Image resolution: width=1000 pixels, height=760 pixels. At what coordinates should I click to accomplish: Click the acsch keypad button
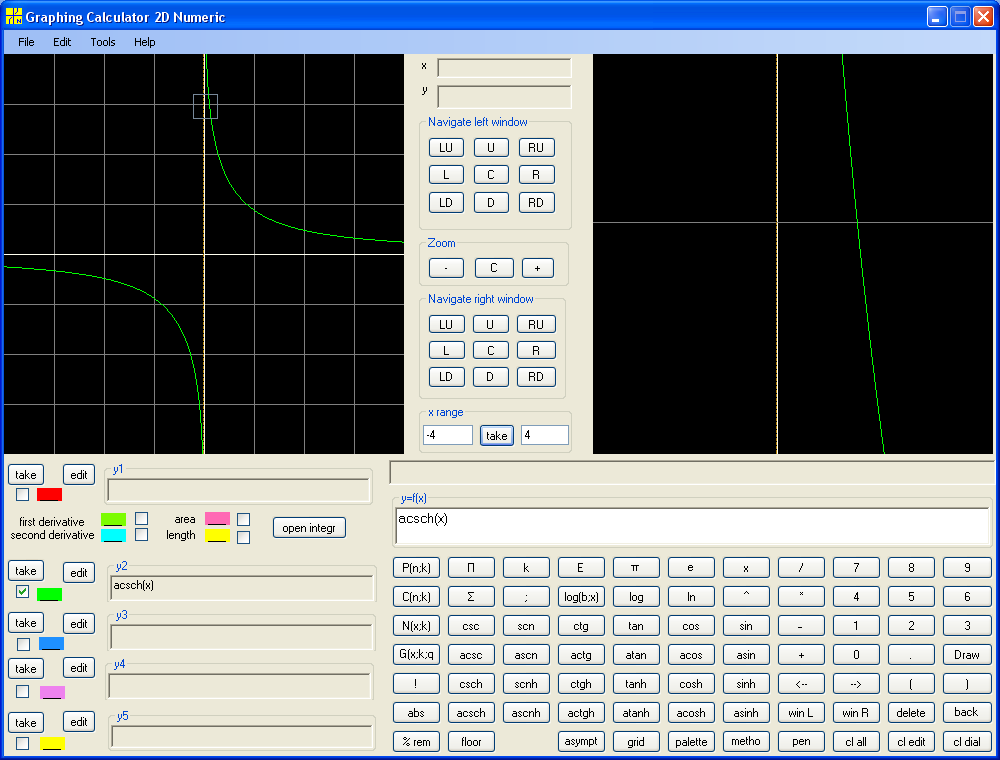[x=471, y=713]
